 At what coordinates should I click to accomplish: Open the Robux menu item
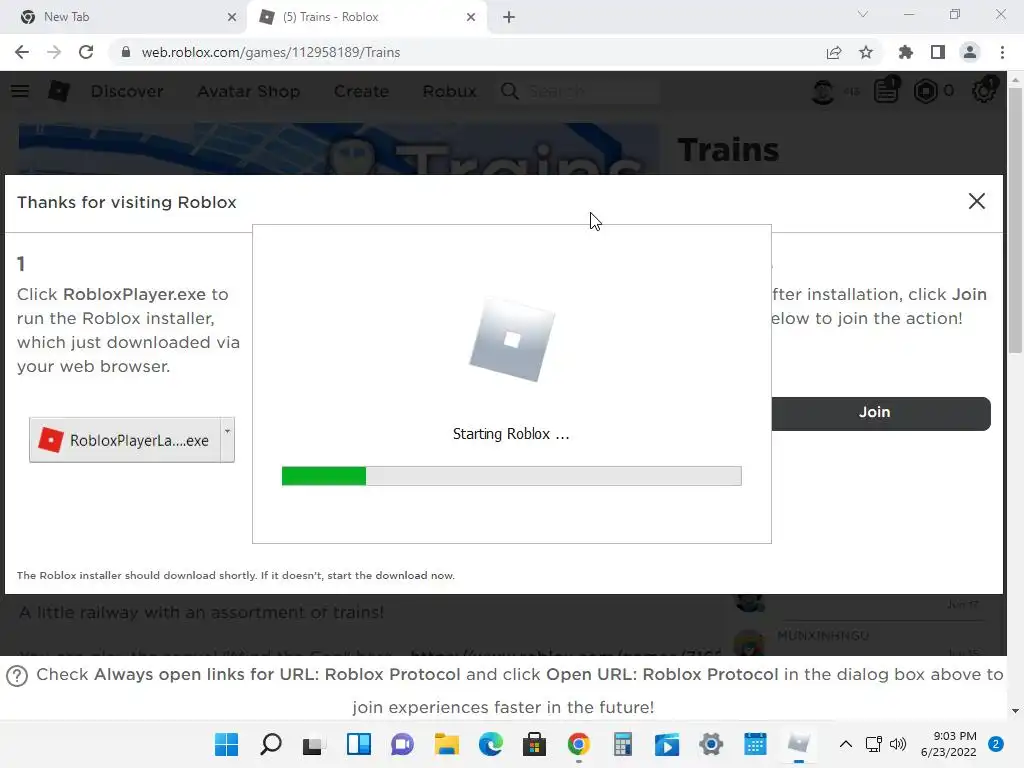tap(449, 91)
